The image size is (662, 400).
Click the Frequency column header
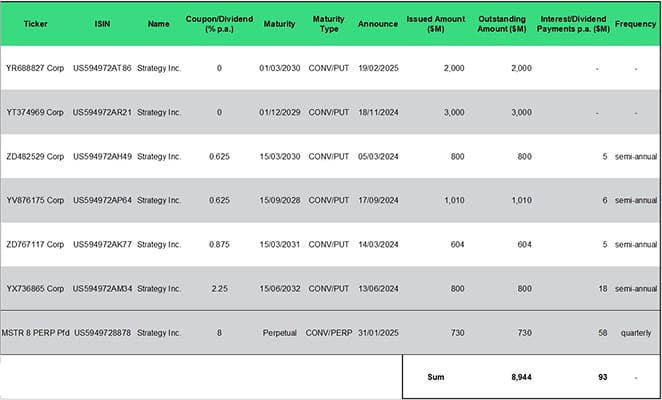pyautogui.click(x=635, y=24)
